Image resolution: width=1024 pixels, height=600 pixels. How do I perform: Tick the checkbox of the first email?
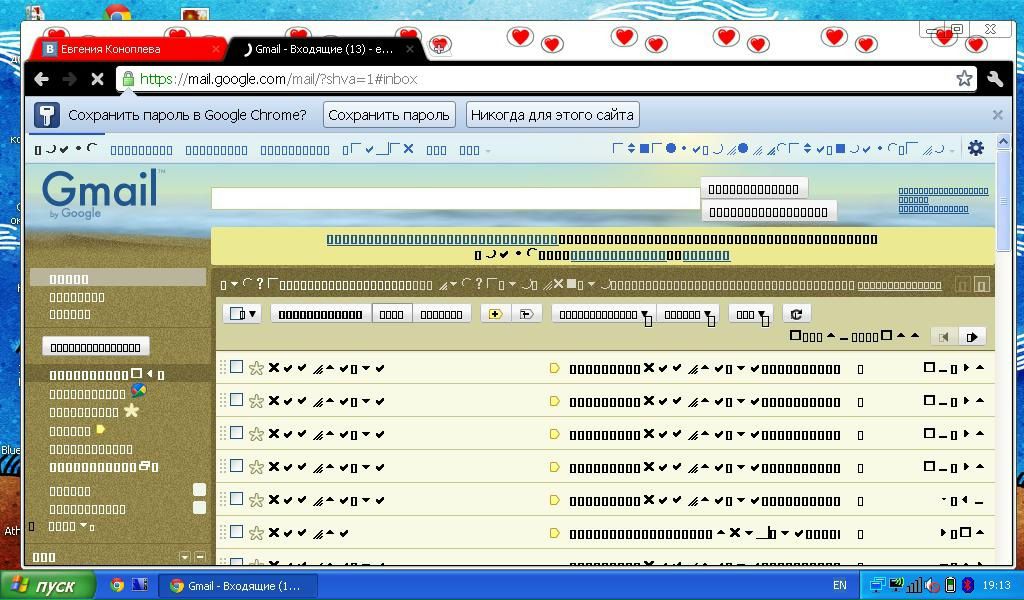click(237, 367)
